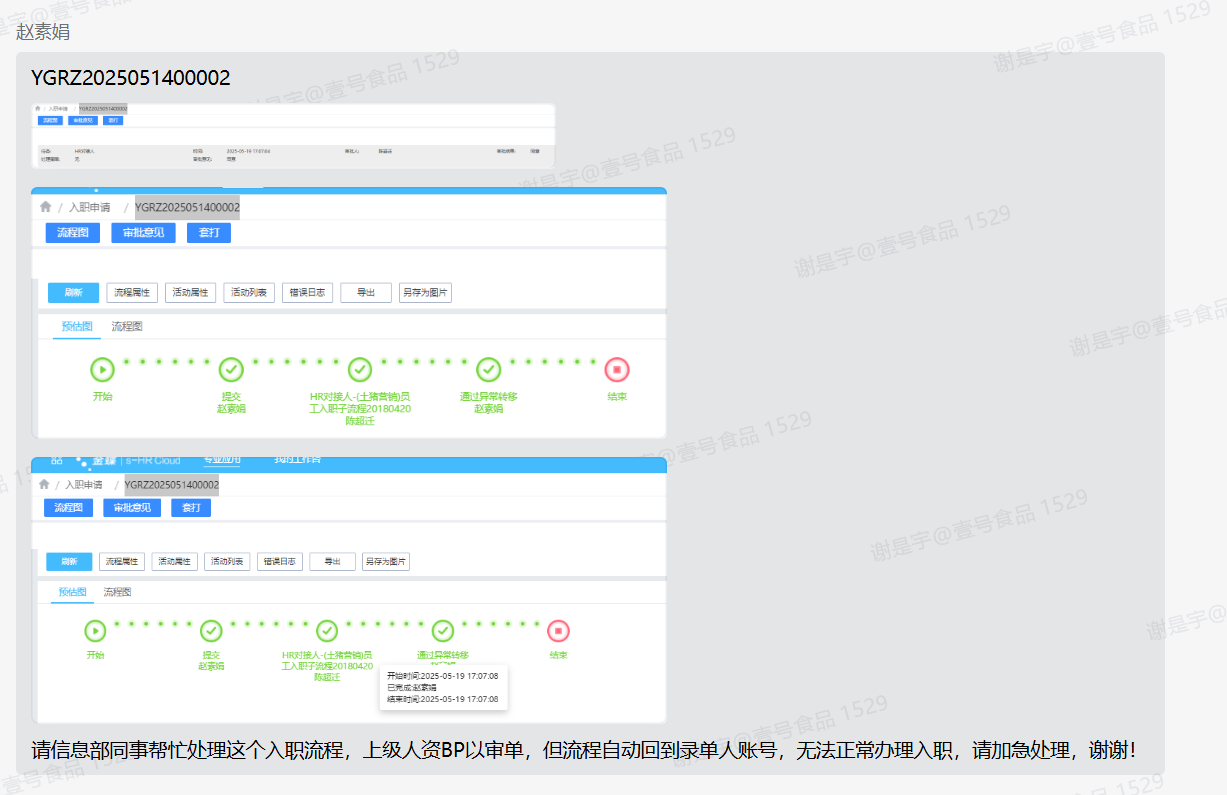Click the HR对接人 checkmark node in bottom flowchart
Screen dimensions: 1227x795
point(327,631)
